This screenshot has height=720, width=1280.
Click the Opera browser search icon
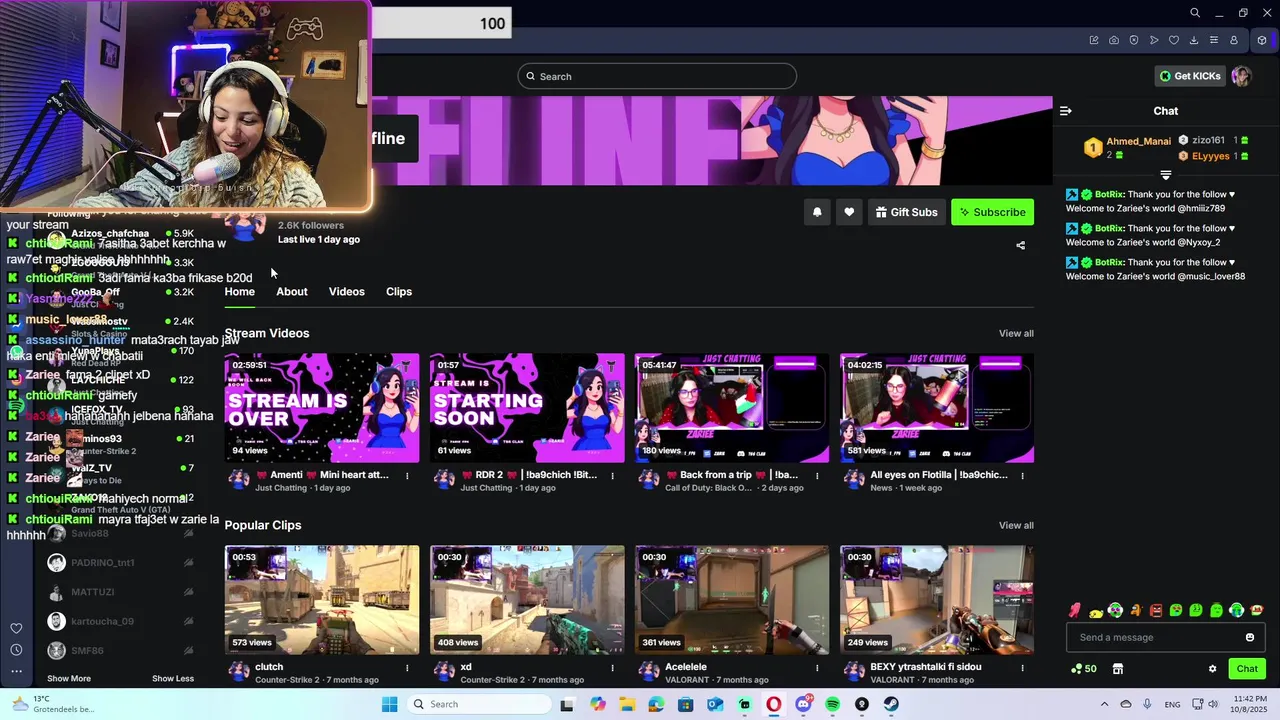tap(1194, 13)
